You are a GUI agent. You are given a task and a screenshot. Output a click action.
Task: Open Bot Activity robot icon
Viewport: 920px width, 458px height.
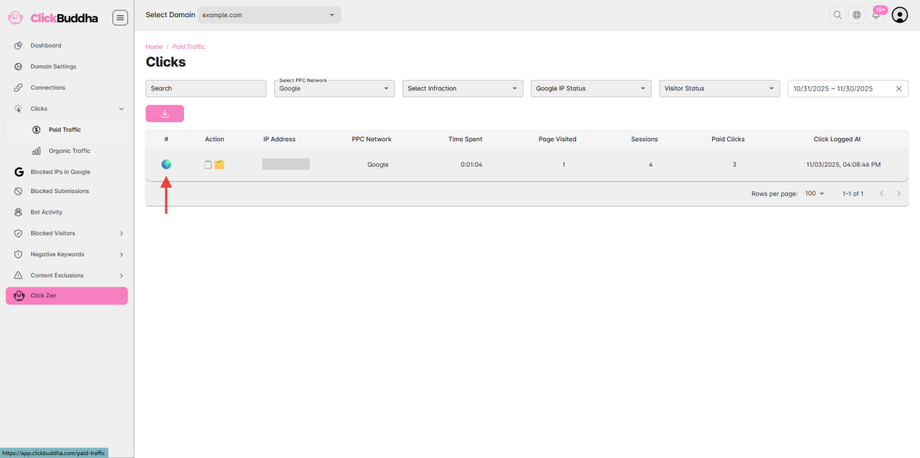[18, 212]
